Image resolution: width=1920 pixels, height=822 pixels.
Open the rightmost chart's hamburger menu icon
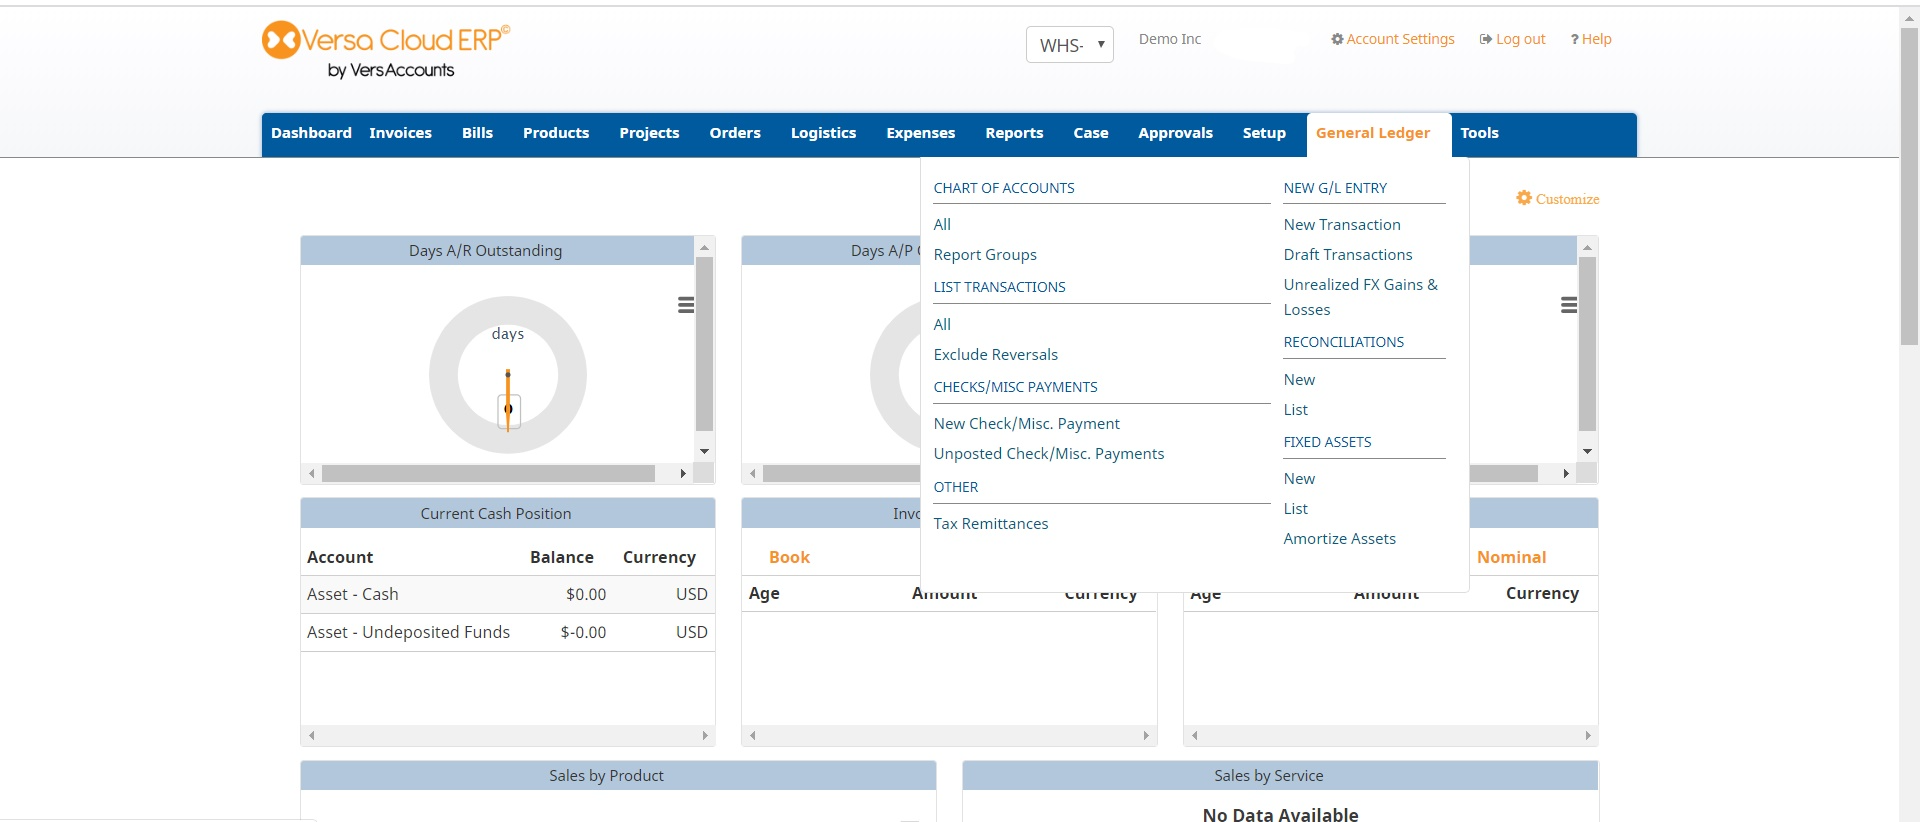[1569, 305]
